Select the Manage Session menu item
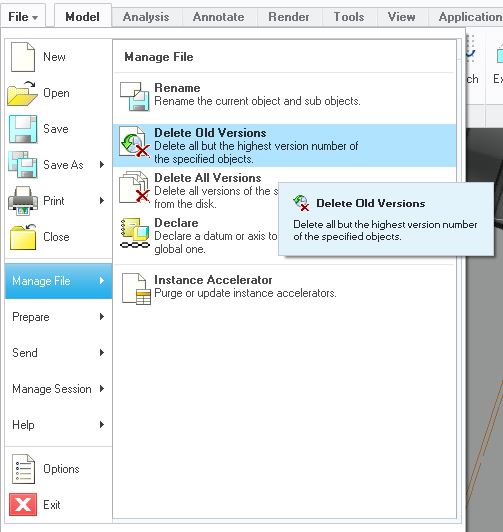 click(58, 388)
